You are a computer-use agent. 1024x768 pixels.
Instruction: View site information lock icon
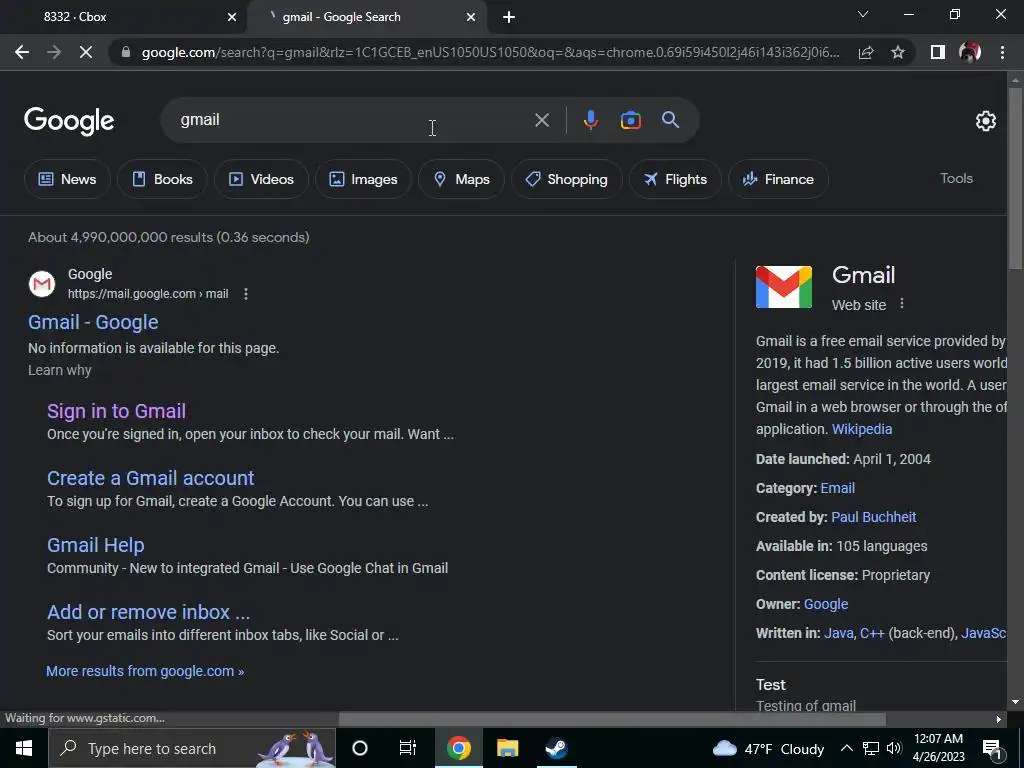coord(127,52)
